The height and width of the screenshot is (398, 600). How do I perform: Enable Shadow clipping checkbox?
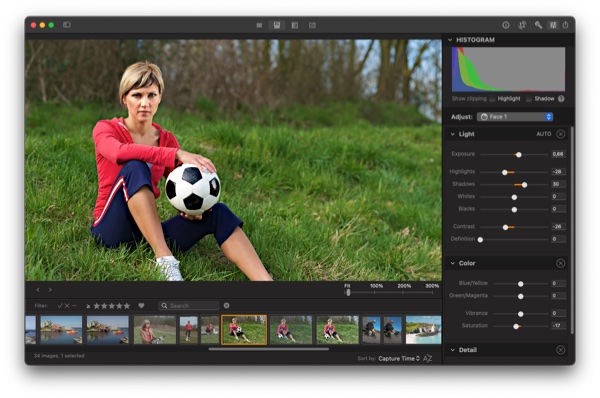[x=528, y=99]
